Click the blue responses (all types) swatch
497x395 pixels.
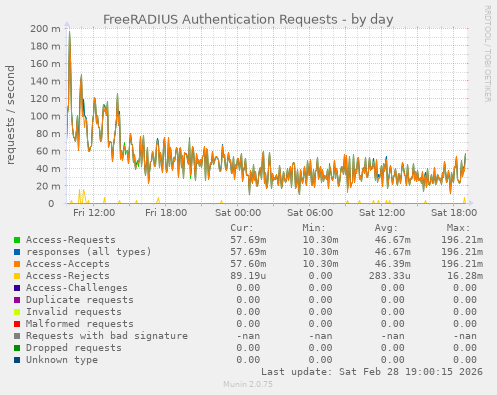[x=17, y=252]
